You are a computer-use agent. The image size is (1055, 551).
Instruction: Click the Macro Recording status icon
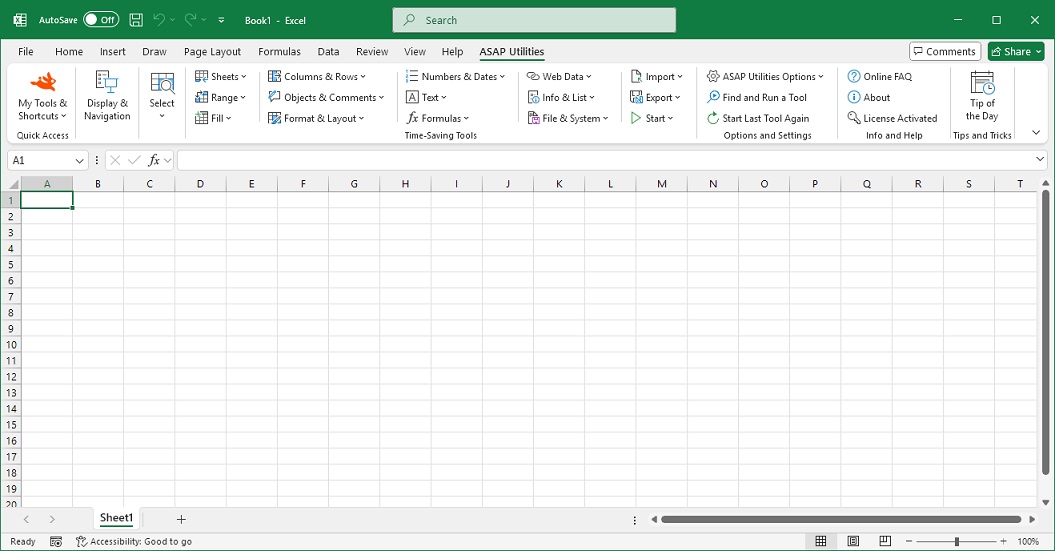(x=57, y=542)
